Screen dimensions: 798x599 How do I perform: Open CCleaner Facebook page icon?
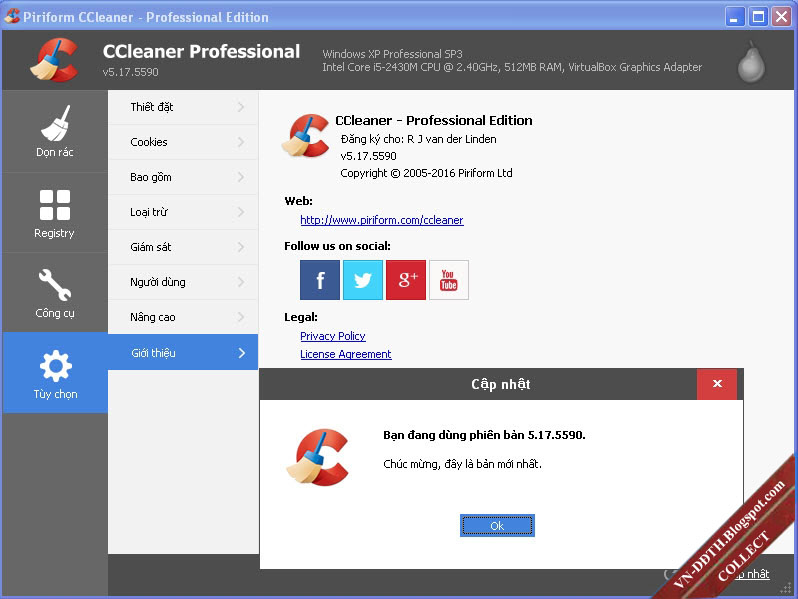(x=320, y=280)
